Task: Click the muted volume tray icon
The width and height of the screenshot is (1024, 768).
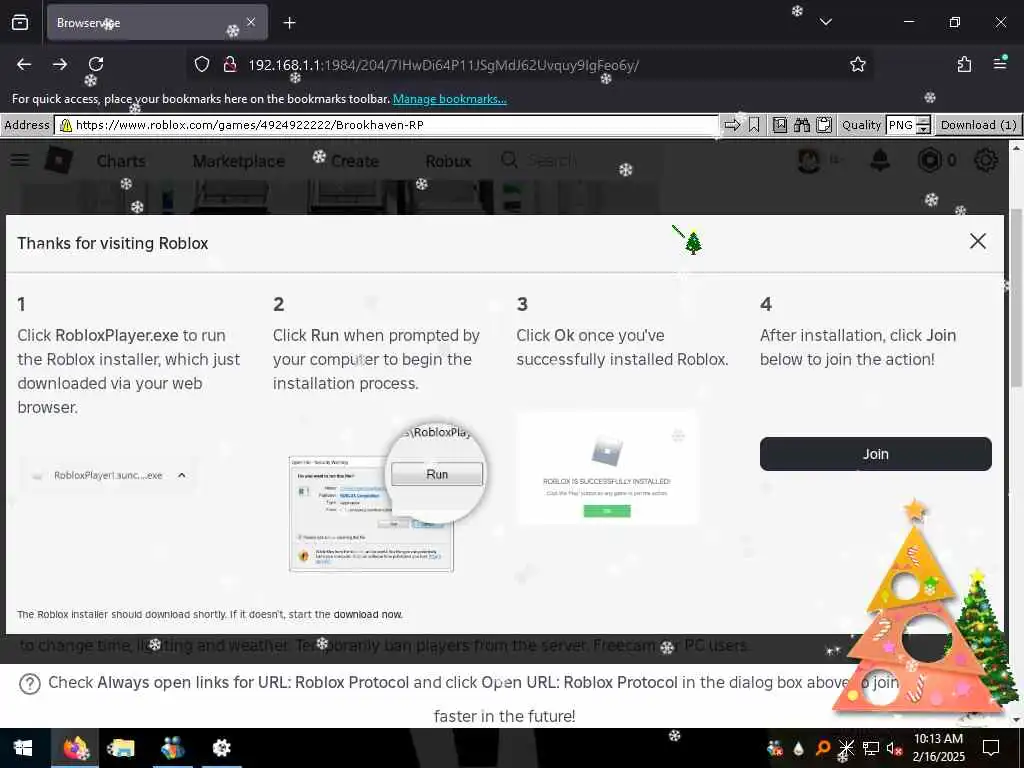Action: pyautogui.click(x=894, y=748)
